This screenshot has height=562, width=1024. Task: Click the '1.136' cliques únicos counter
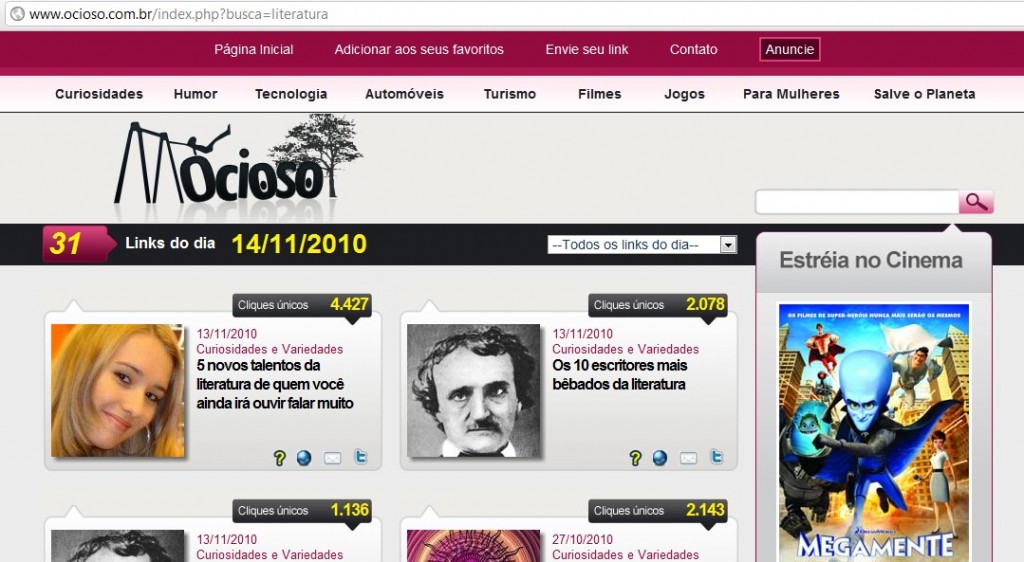tap(349, 510)
